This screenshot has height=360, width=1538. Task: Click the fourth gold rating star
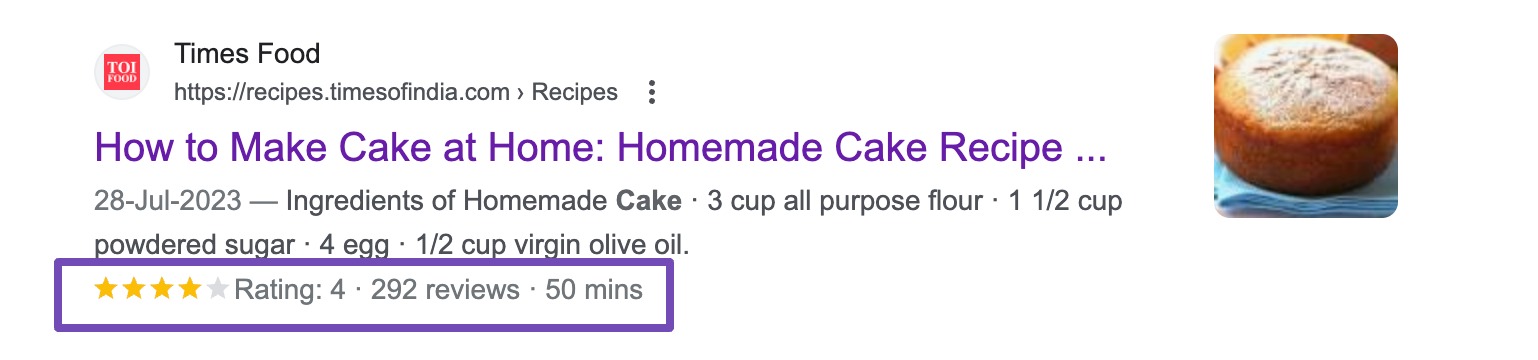click(189, 290)
